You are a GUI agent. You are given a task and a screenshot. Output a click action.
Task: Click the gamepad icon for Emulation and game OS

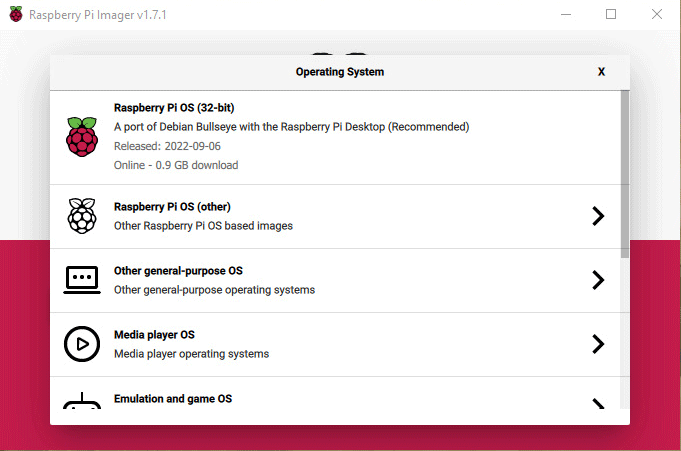coord(82,401)
